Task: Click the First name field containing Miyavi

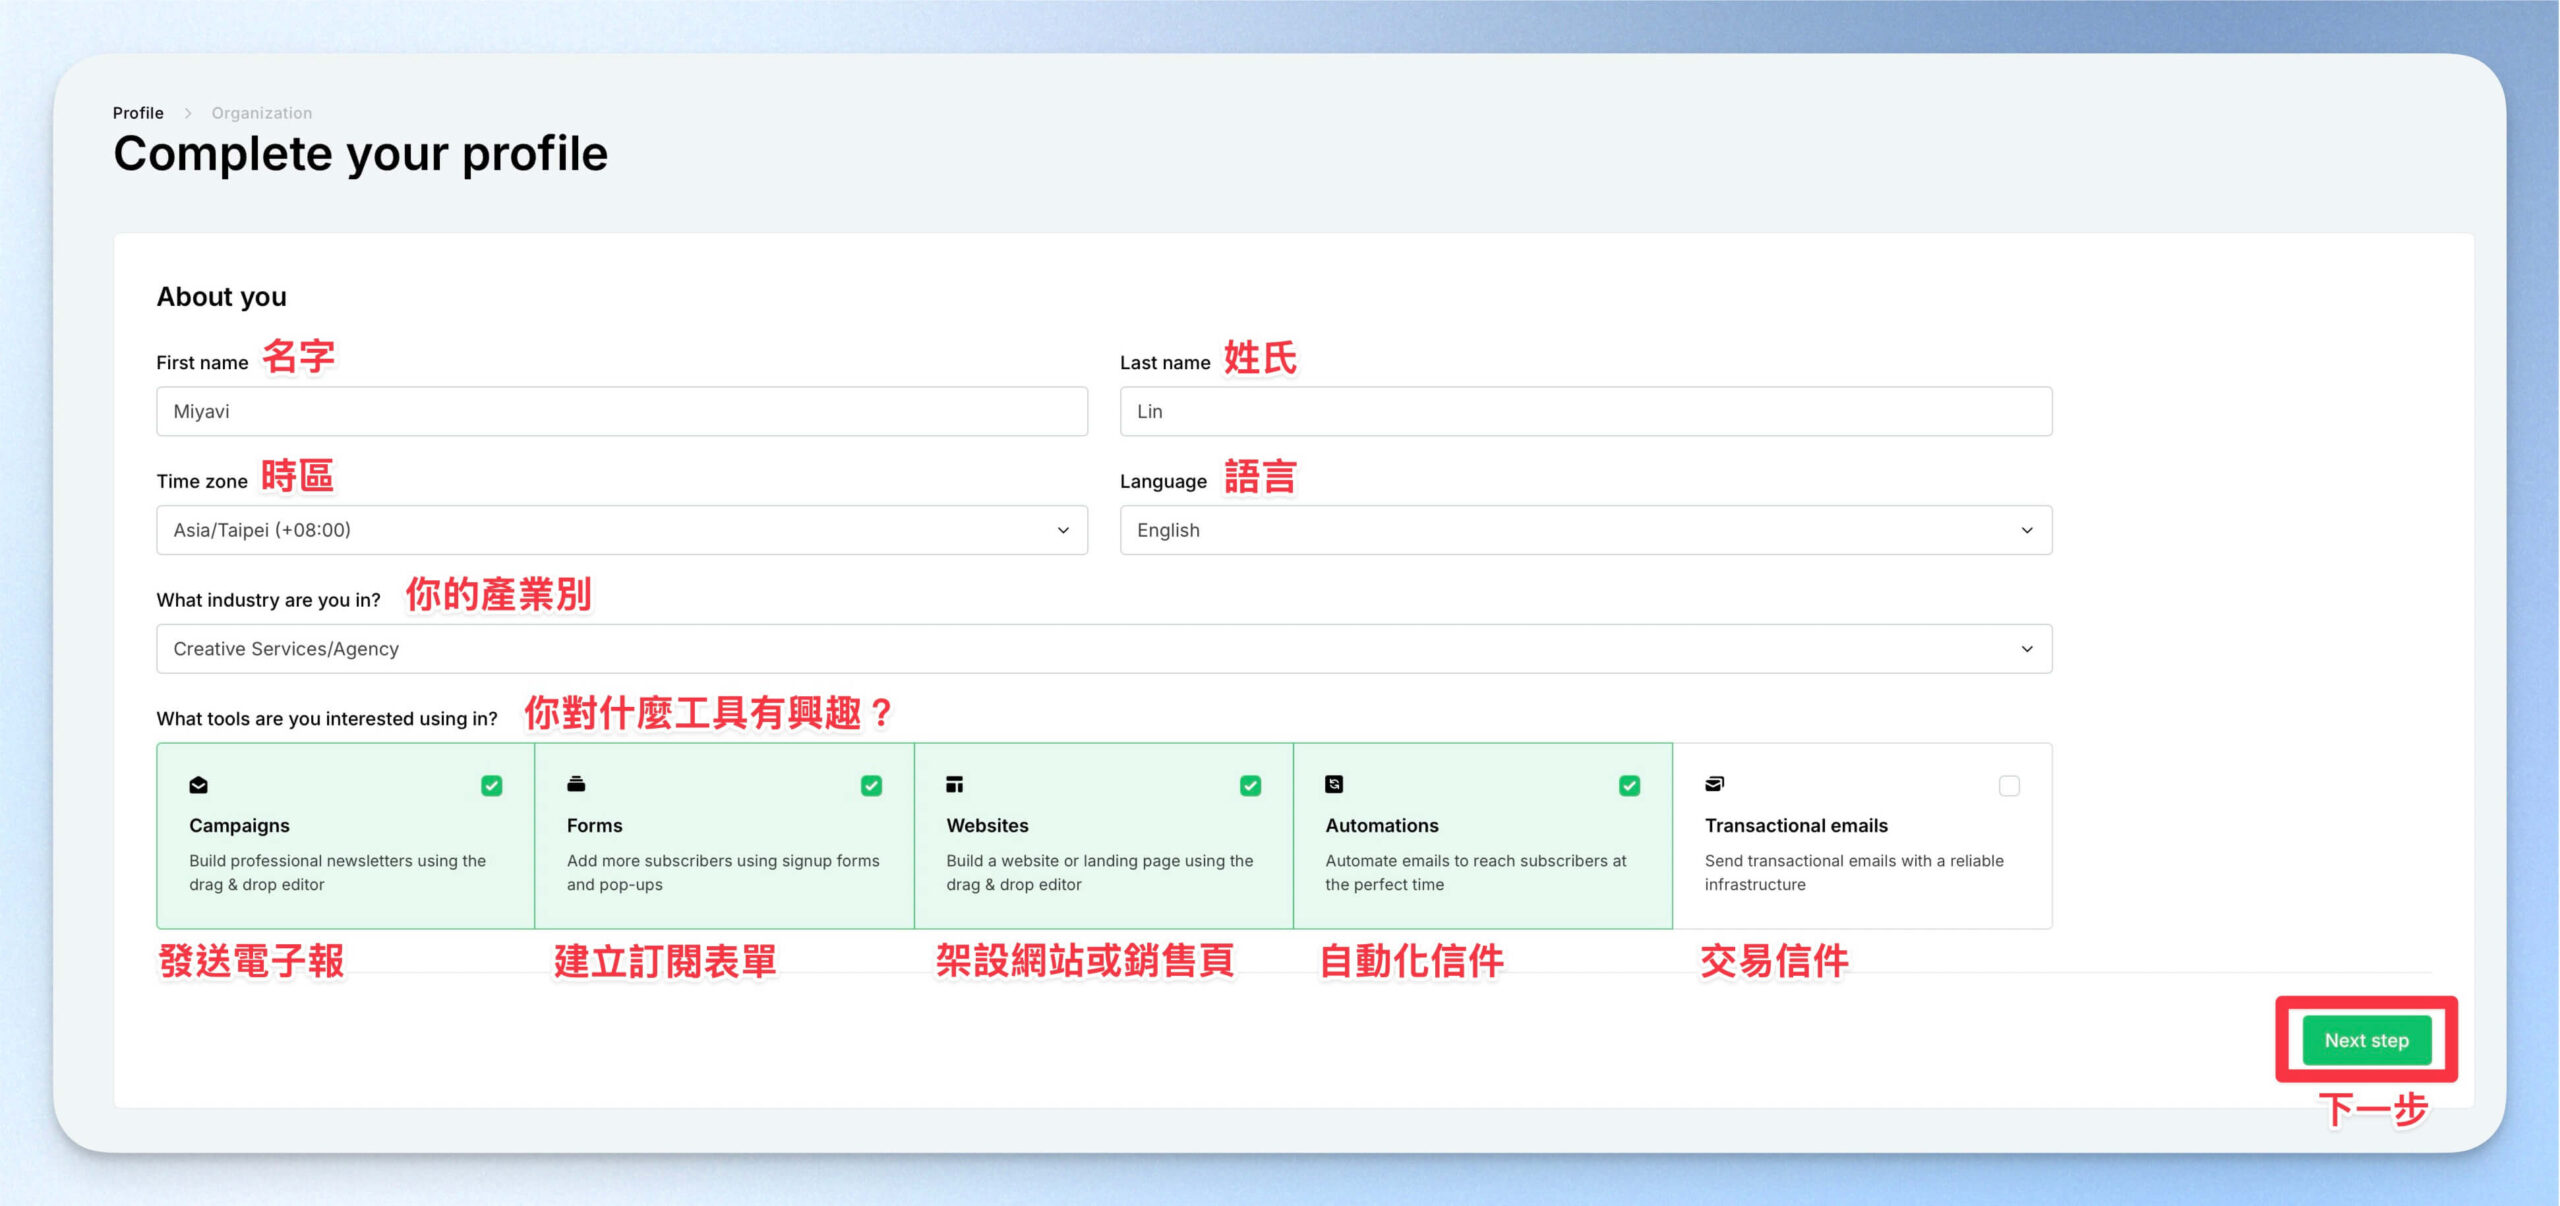Action: 622,411
